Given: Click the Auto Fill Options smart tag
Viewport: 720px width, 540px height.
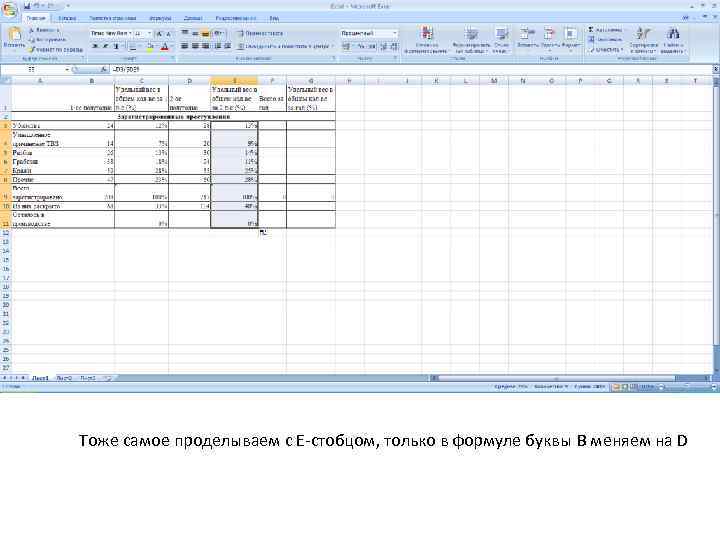Looking at the screenshot, I should pos(263,232).
